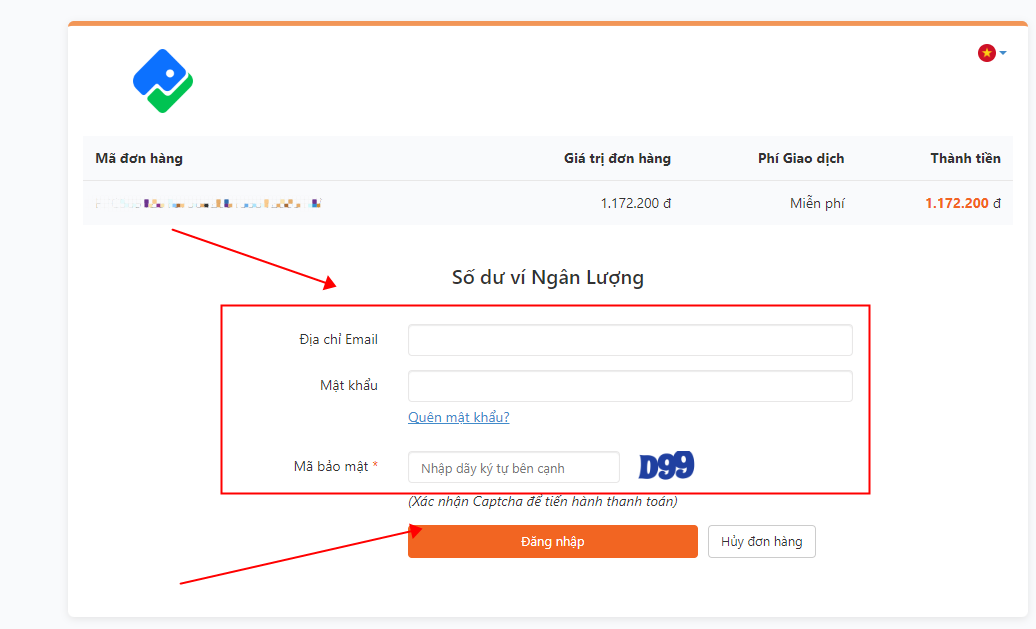
Task: Click the blurred order code cell
Action: [x=208, y=204]
